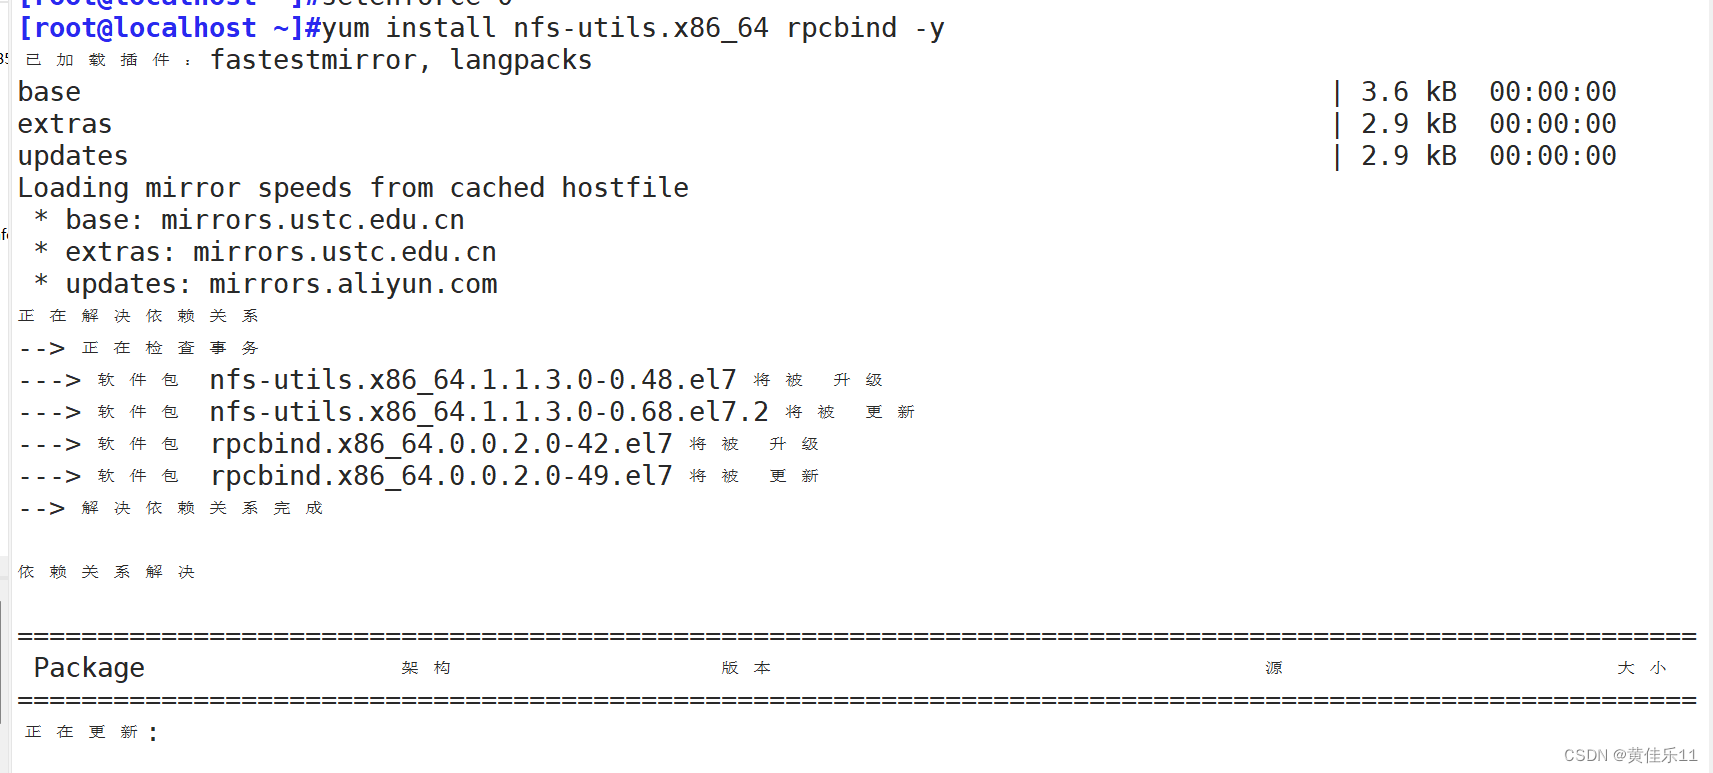Open the mirrors.aliyun.com updates mirror
The height and width of the screenshot is (773, 1713).
pyautogui.click(x=352, y=284)
